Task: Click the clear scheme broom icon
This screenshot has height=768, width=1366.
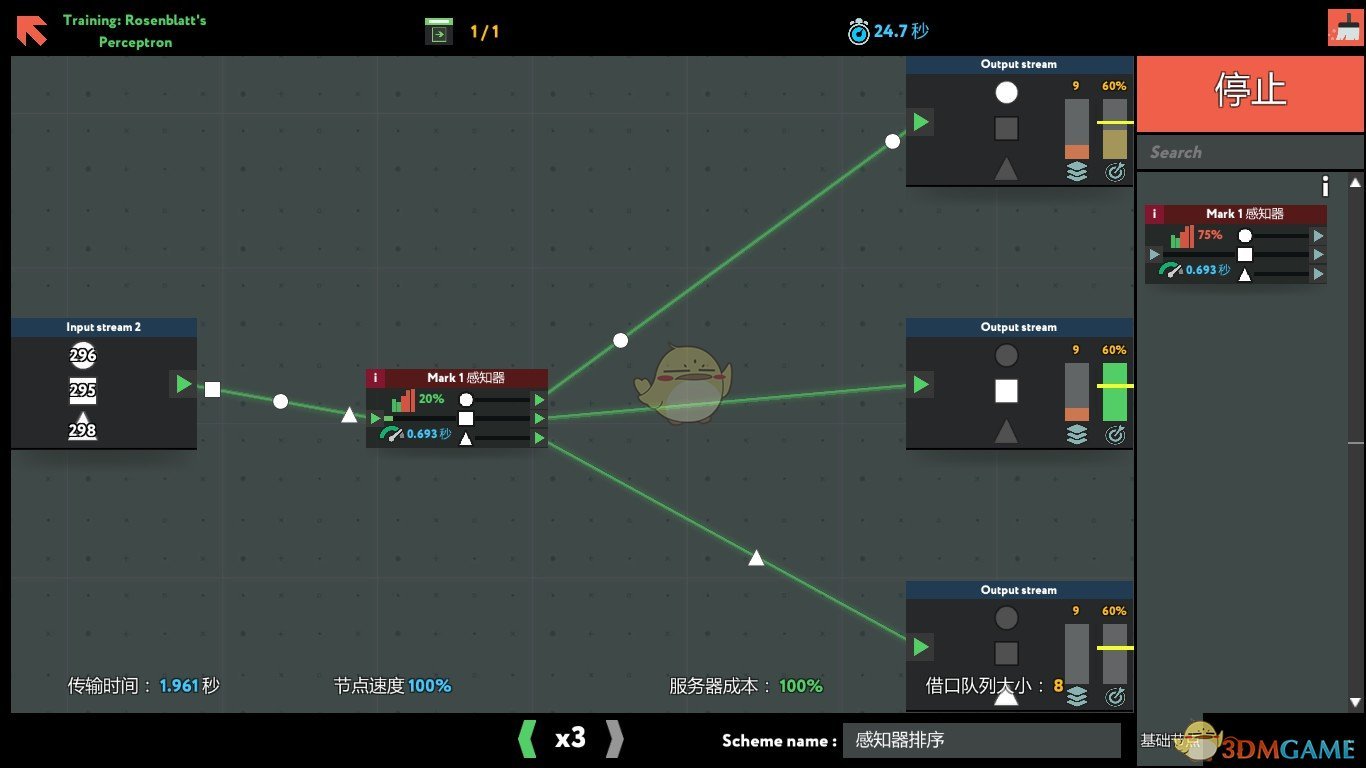Action: pos(1345,28)
